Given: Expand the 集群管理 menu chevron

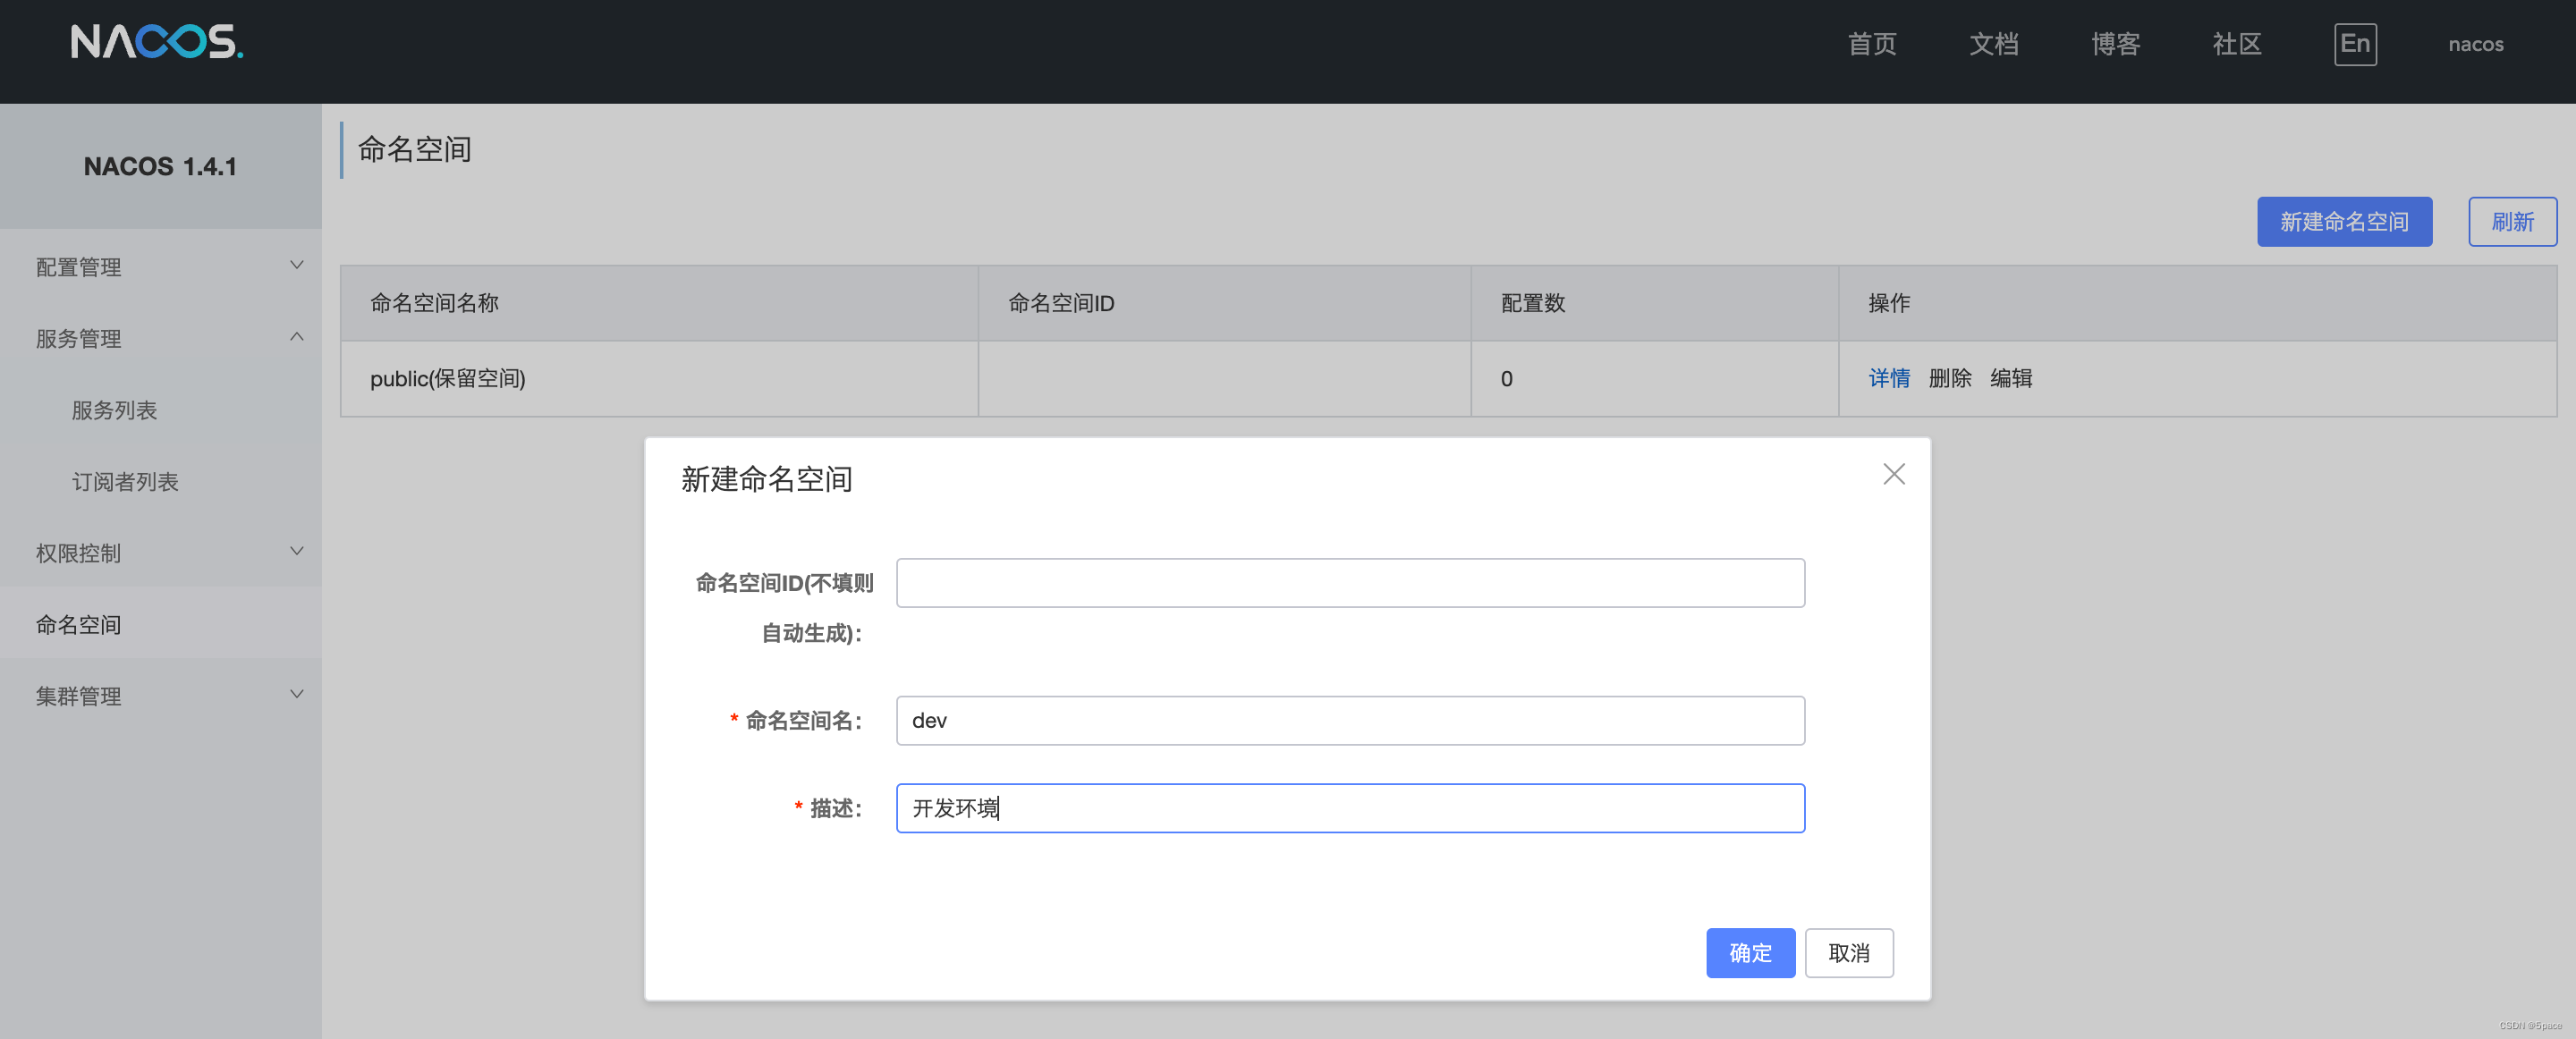Looking at the screenshot, I should (296, 694).
